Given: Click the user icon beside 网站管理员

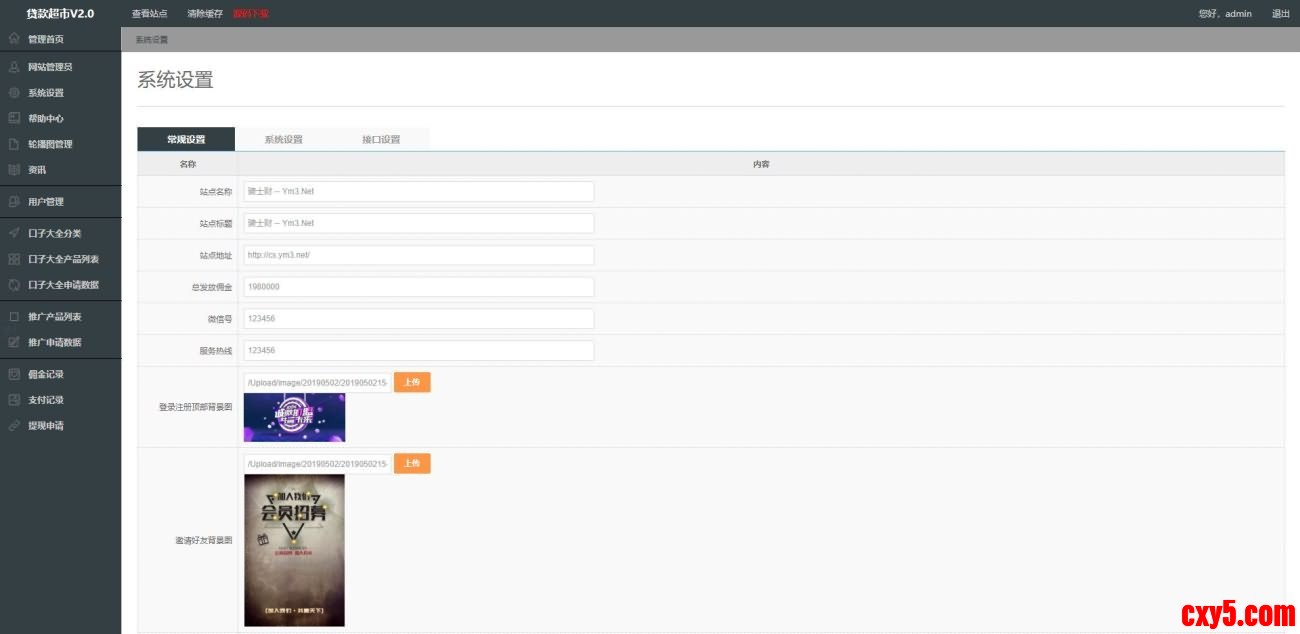Looking at the screenshot, I should 14,67.
